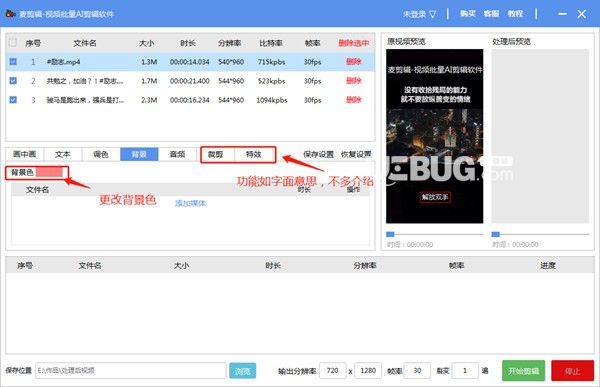Image resolution: width=600 pixels, height=387 pixels.
Task: Click 删除选中 to remove selected files
Action: tap(354, 43)
